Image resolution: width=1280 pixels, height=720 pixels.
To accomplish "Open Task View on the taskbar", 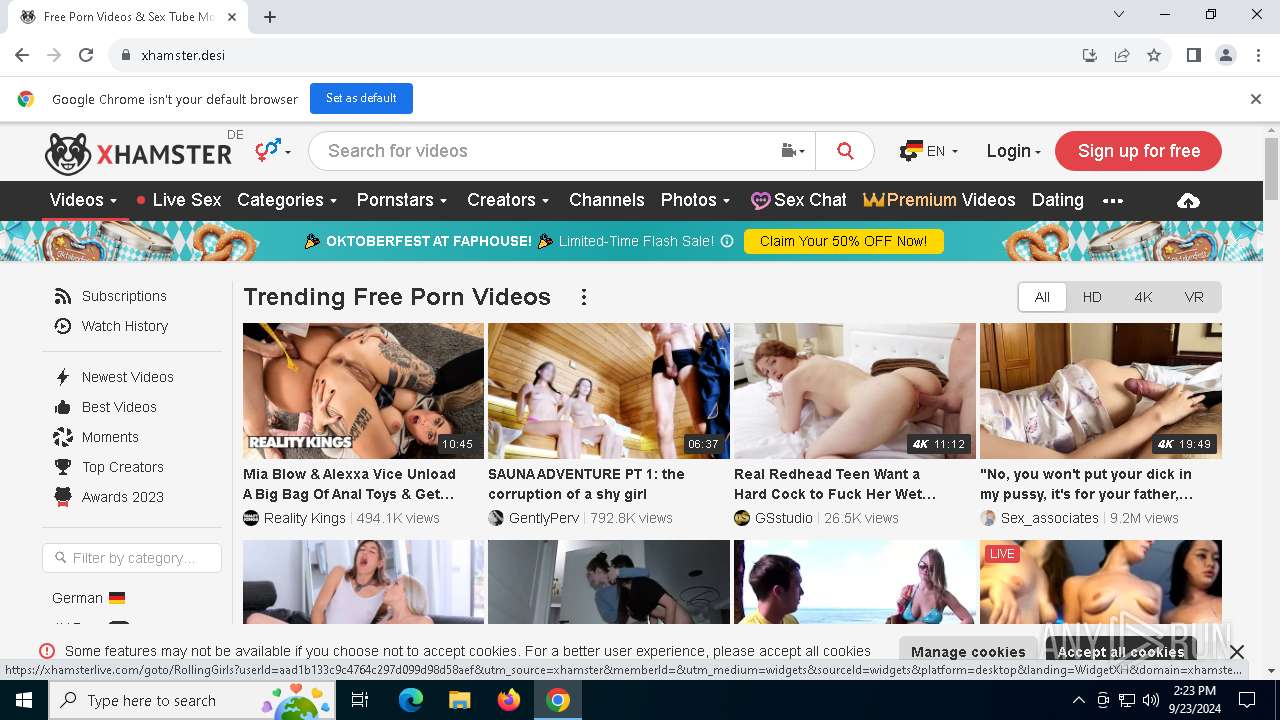I will pyautogui.click(x=360, y=700).
